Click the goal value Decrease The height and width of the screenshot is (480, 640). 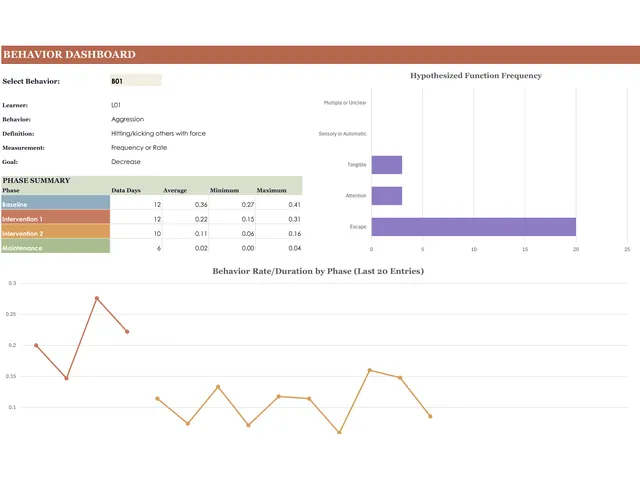coord(126,162)
